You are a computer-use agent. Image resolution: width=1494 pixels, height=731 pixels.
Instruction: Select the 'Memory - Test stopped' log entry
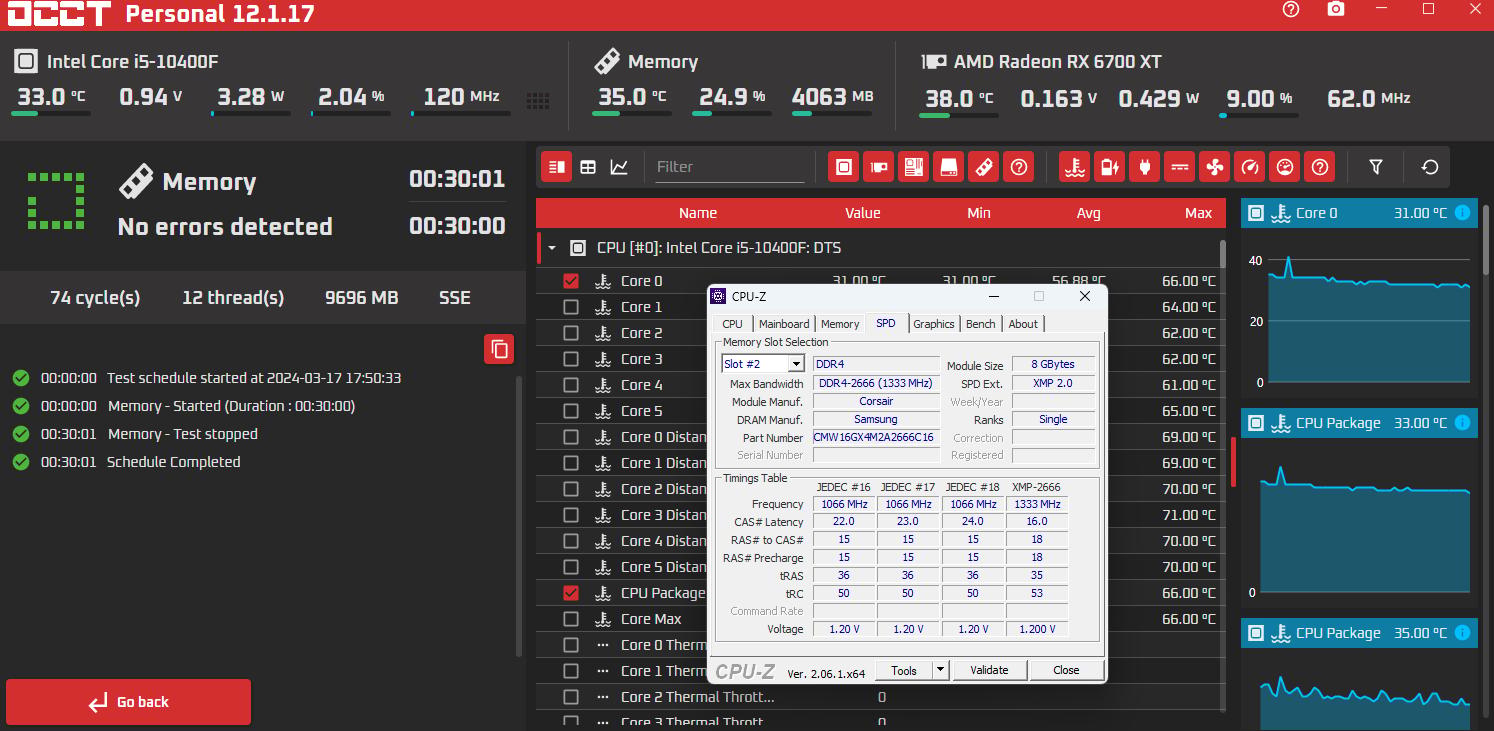click(182, 434)
